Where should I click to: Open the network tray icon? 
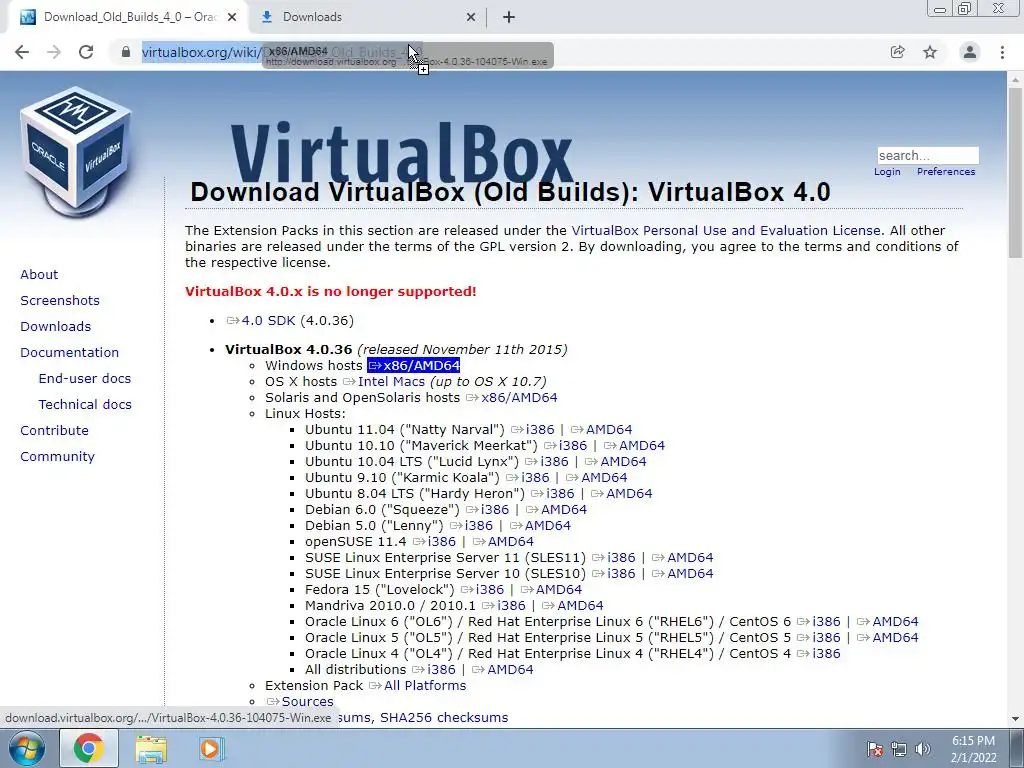(899, 749)
